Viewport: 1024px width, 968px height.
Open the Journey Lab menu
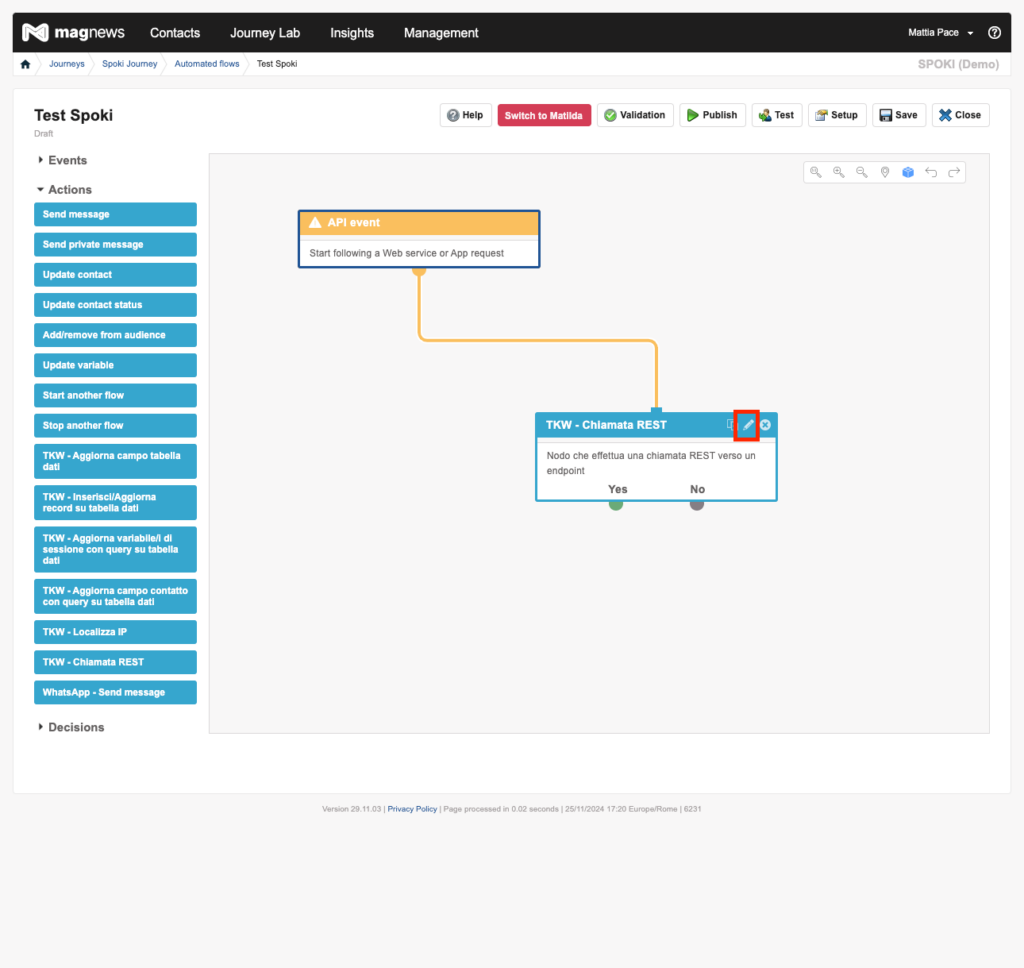(265, 33)
